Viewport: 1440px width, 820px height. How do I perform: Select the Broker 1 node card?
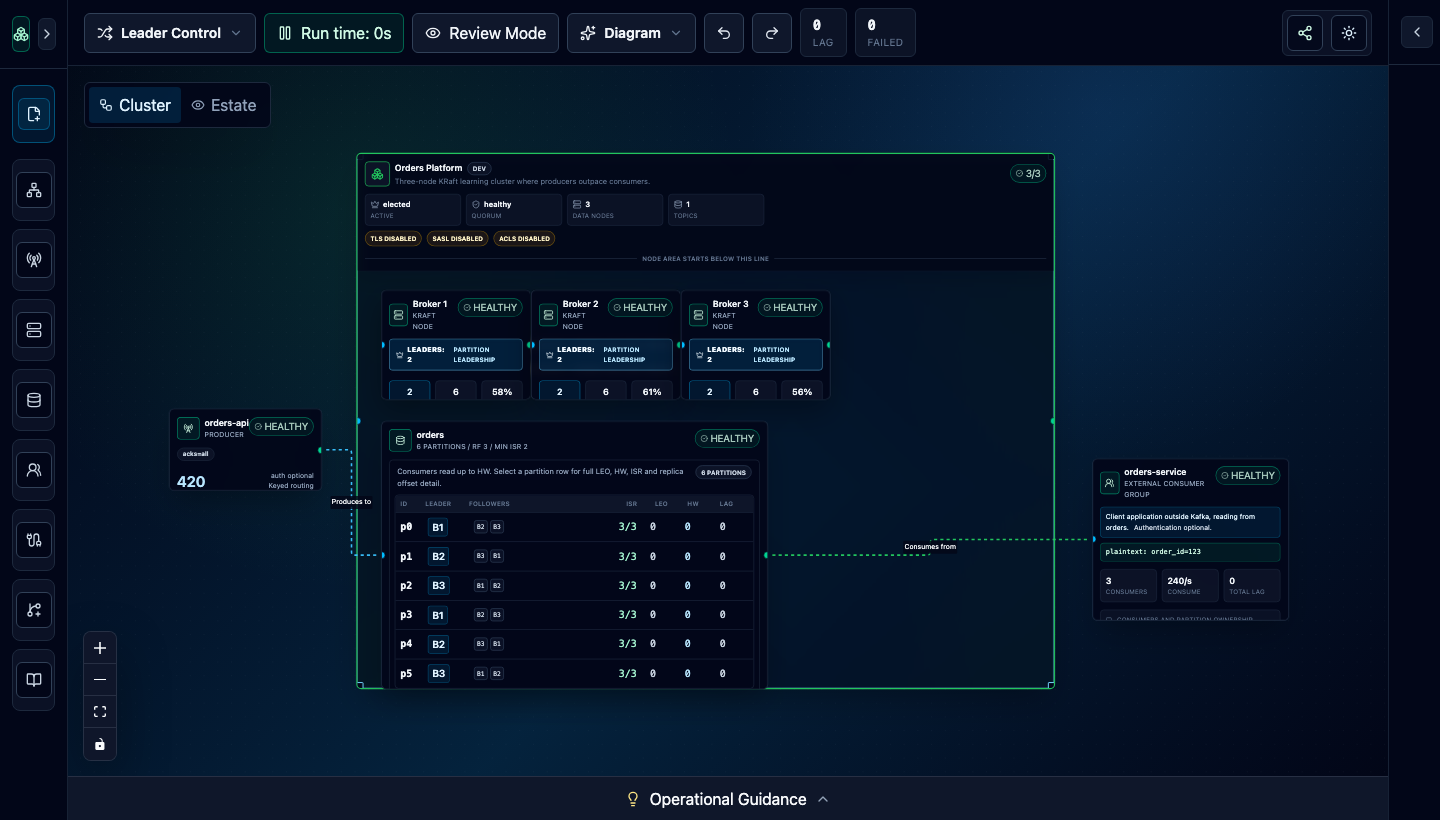[x=456, y=345]
